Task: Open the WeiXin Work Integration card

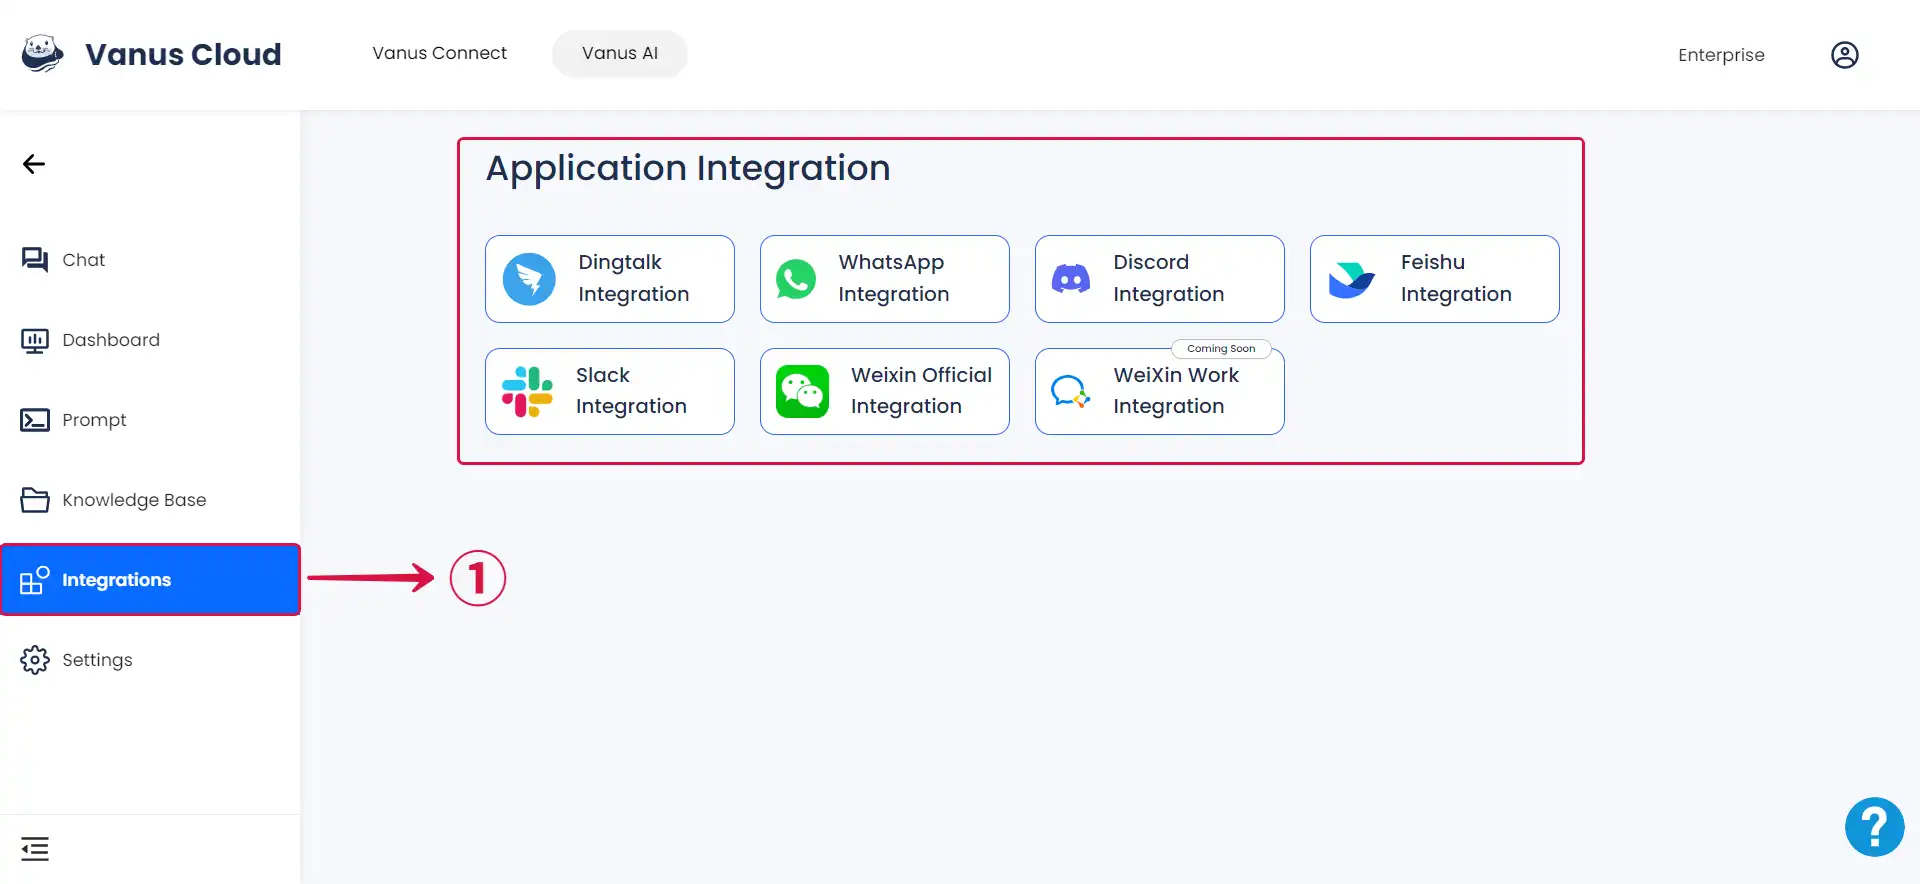Action: click(x=1160, y=391)
